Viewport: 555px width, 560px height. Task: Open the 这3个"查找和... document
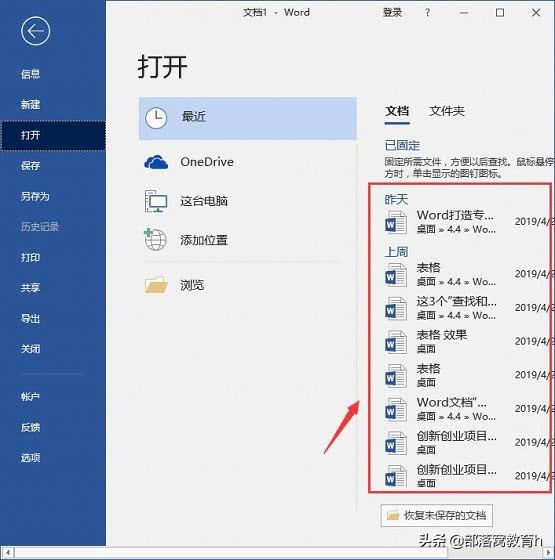tap(461, 308)
